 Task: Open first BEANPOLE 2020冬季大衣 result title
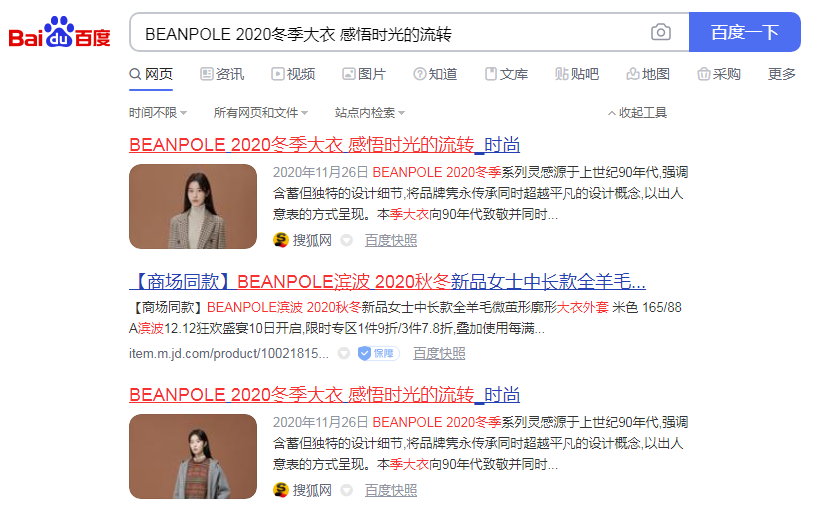pos(324,144)
